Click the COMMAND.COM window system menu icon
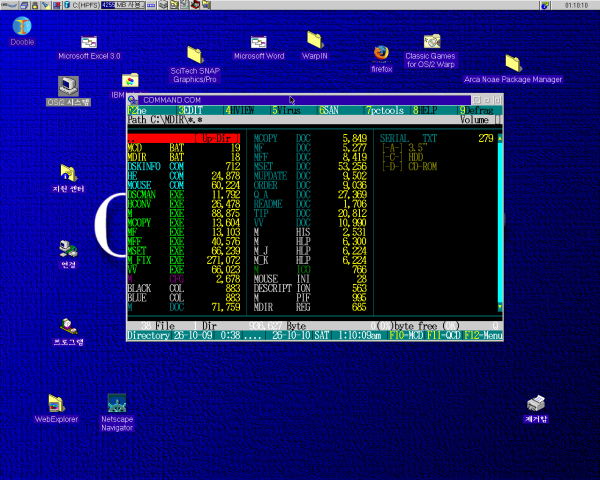The height and width of the screenshot is (480, 600). (133, 100)
